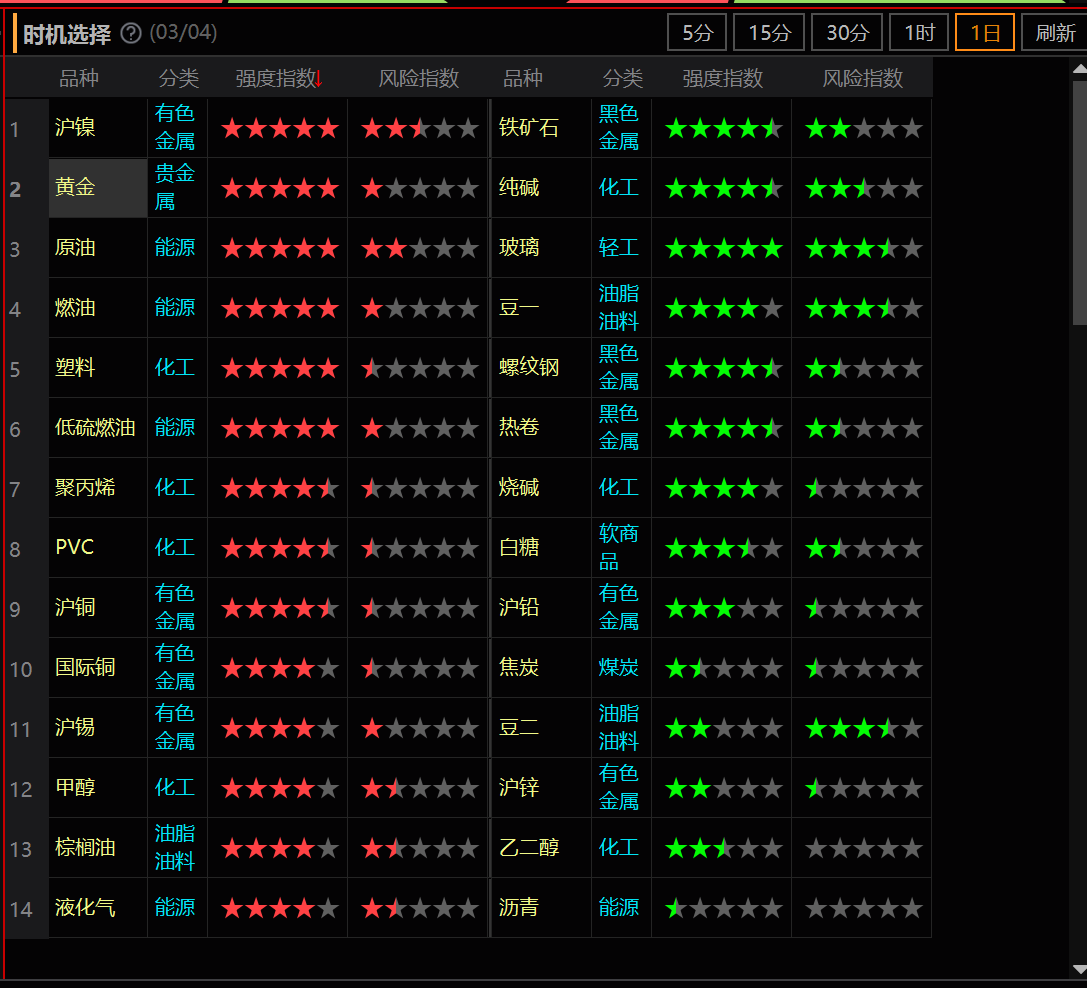1087x988 pixels.
Task: Click 贵金属 category of 黄金
Action: tap(175, 187)
